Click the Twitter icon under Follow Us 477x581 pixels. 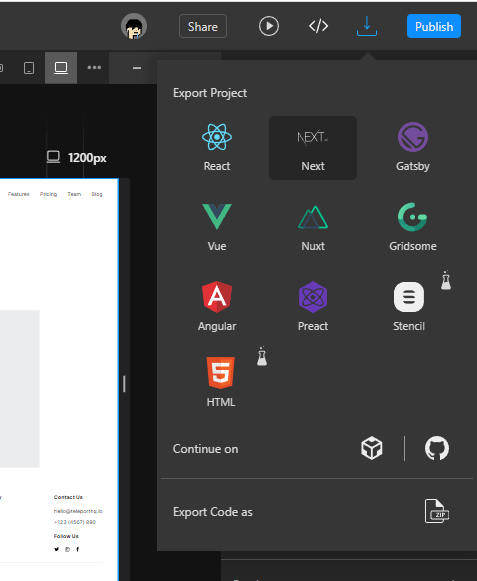click(x=56, y=549)
